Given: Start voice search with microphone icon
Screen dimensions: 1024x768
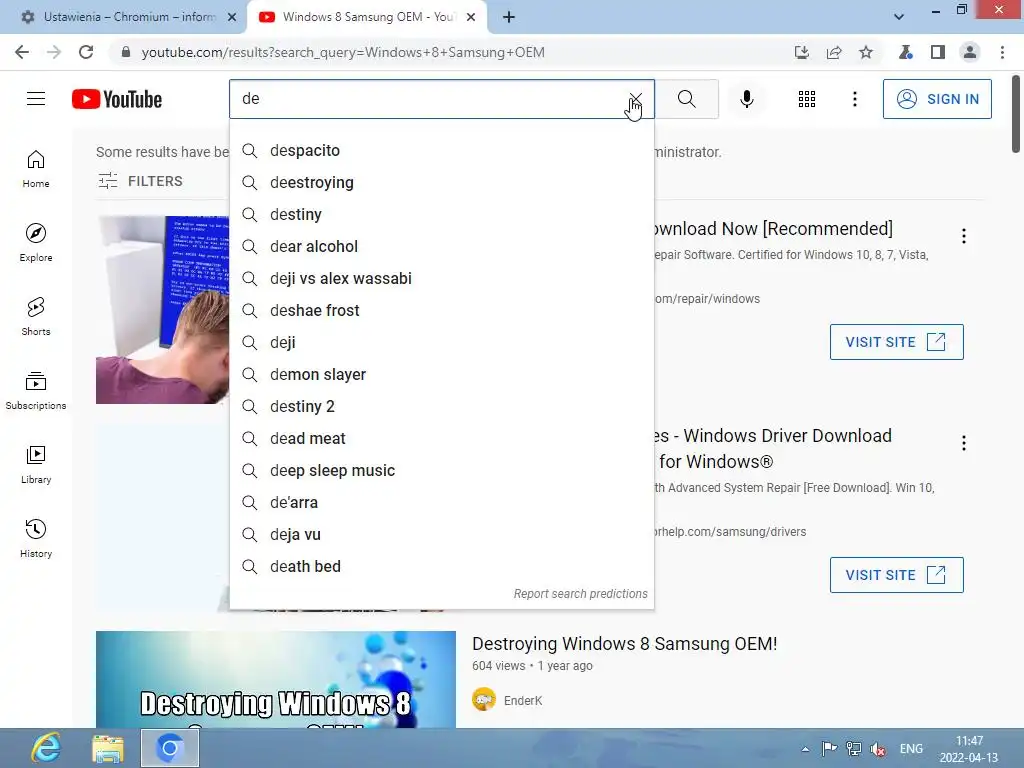Looking at the screenshot, I should coord(746,99).
